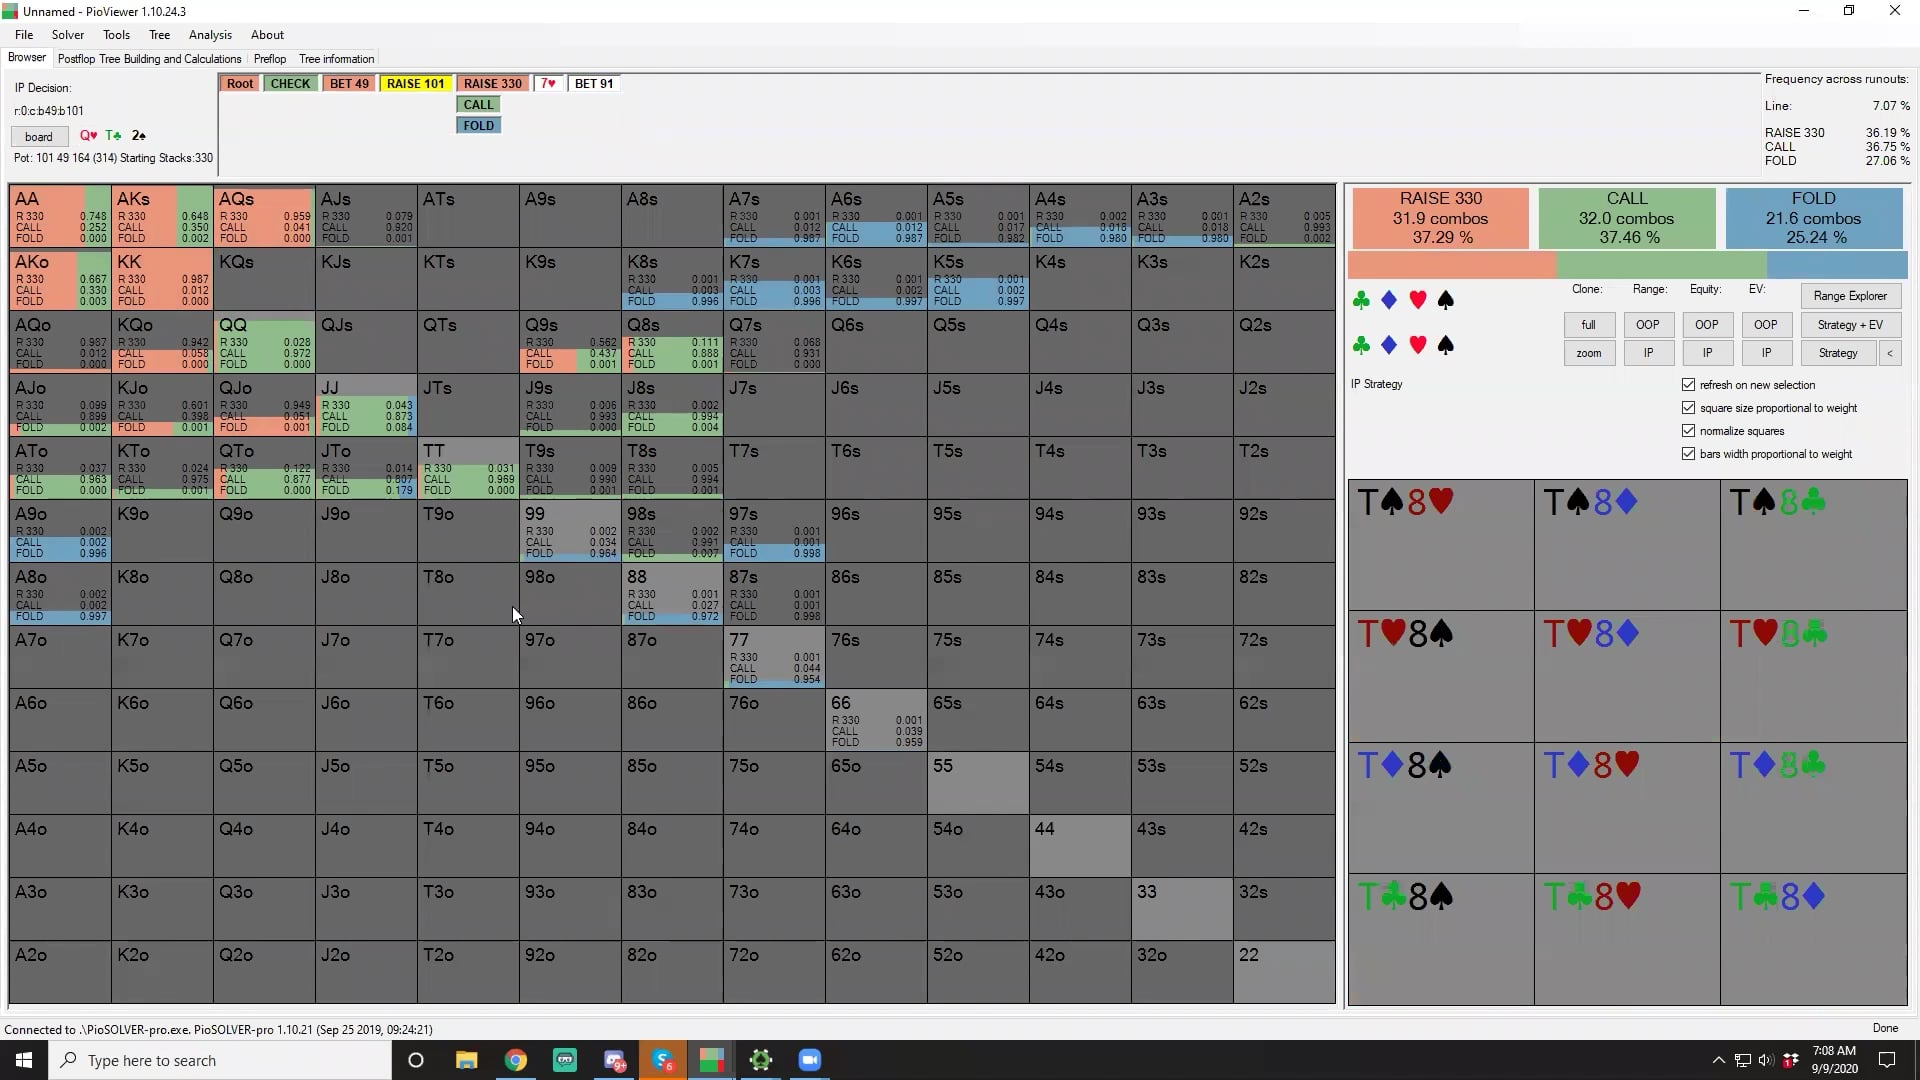Screen dimensions: 1920x1080
Task: Click the bottom-row green club suit icon
Action: (x=1361, y=345)
